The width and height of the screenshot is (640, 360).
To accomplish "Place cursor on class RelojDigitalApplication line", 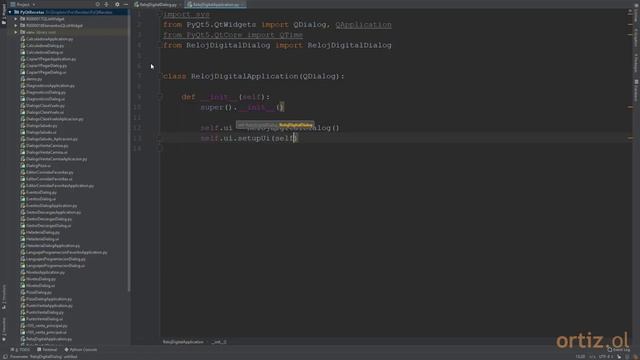I will (253, 76).
